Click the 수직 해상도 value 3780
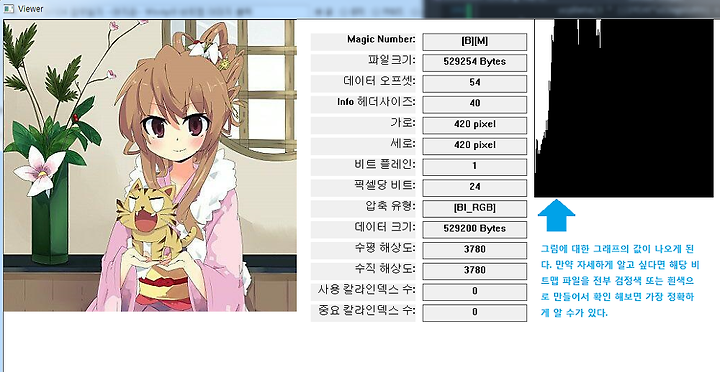The height and width of the screenshot is (372, 720). coord(474,271)
